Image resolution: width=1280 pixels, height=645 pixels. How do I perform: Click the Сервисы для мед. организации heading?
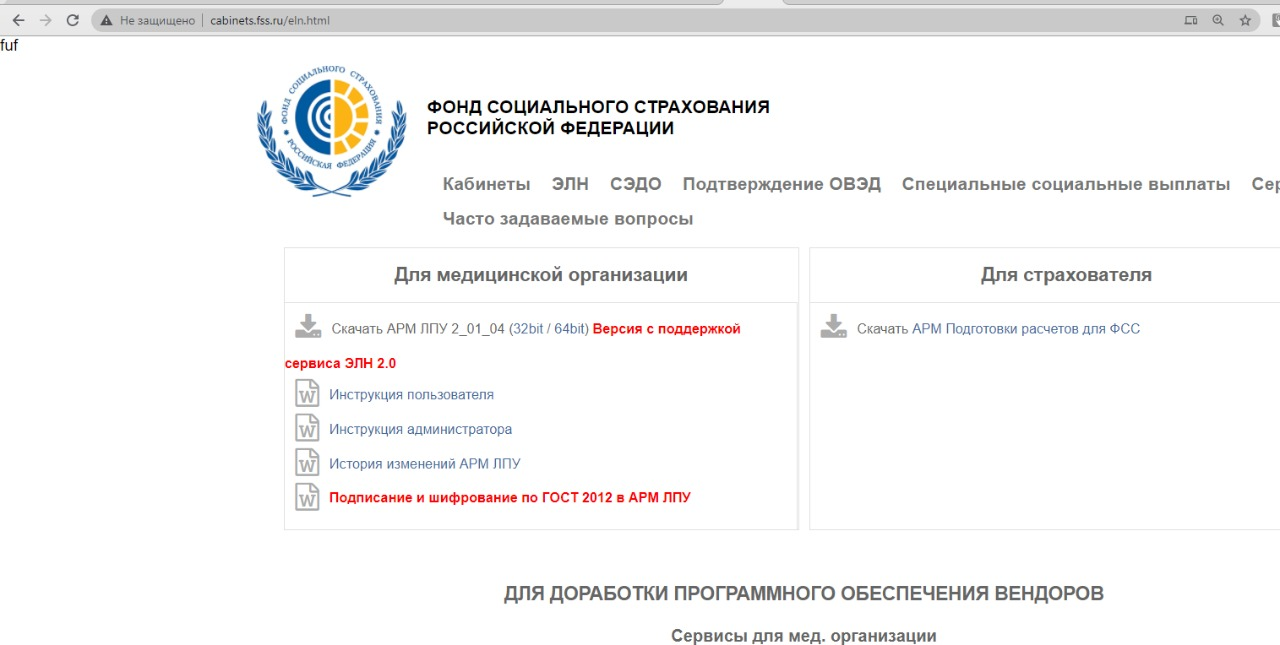804,636
